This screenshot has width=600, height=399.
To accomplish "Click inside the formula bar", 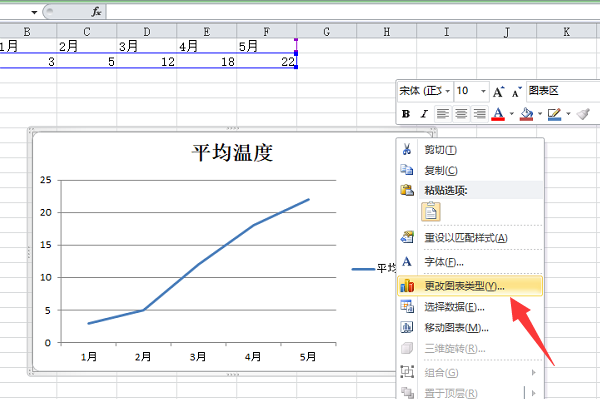I will pyautogui.click(x=352, y=12).
